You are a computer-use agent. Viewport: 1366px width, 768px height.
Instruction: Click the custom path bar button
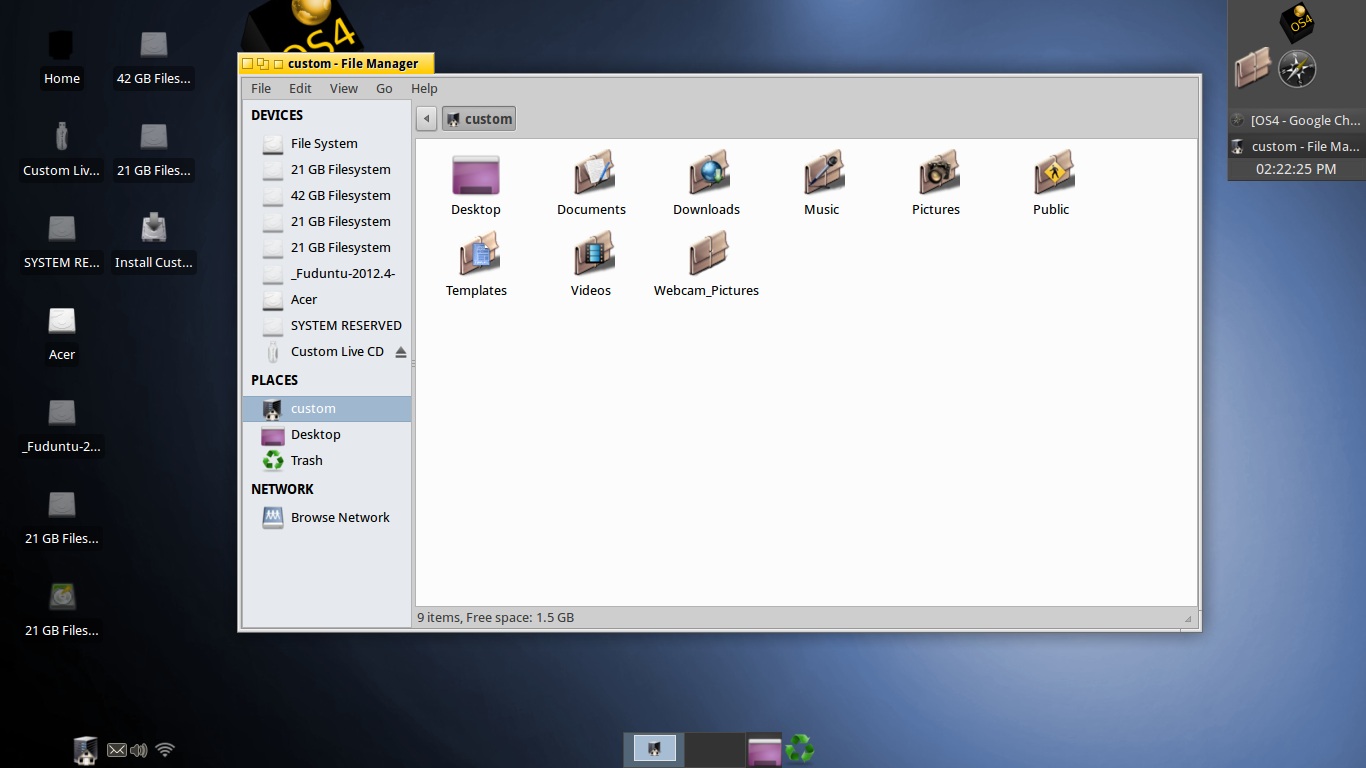[479, 119]
